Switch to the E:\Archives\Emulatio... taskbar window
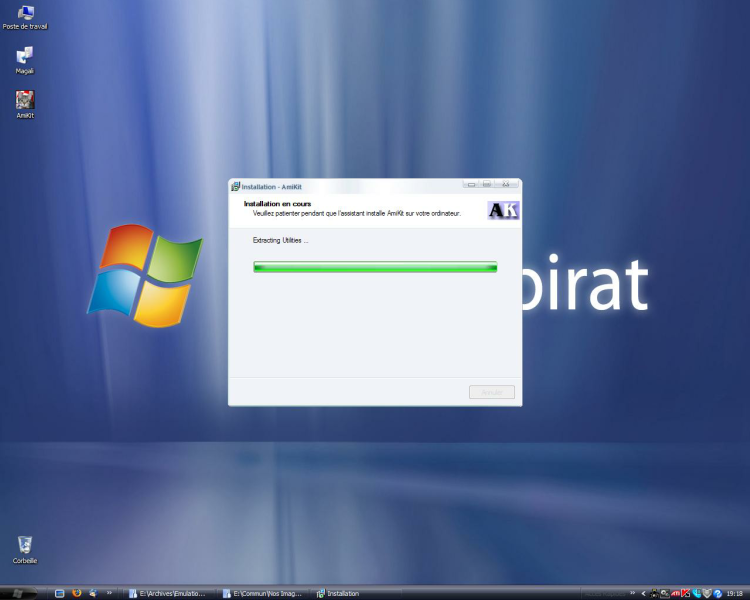This screenshot has height=600, width=750. [x=167, y=593]
